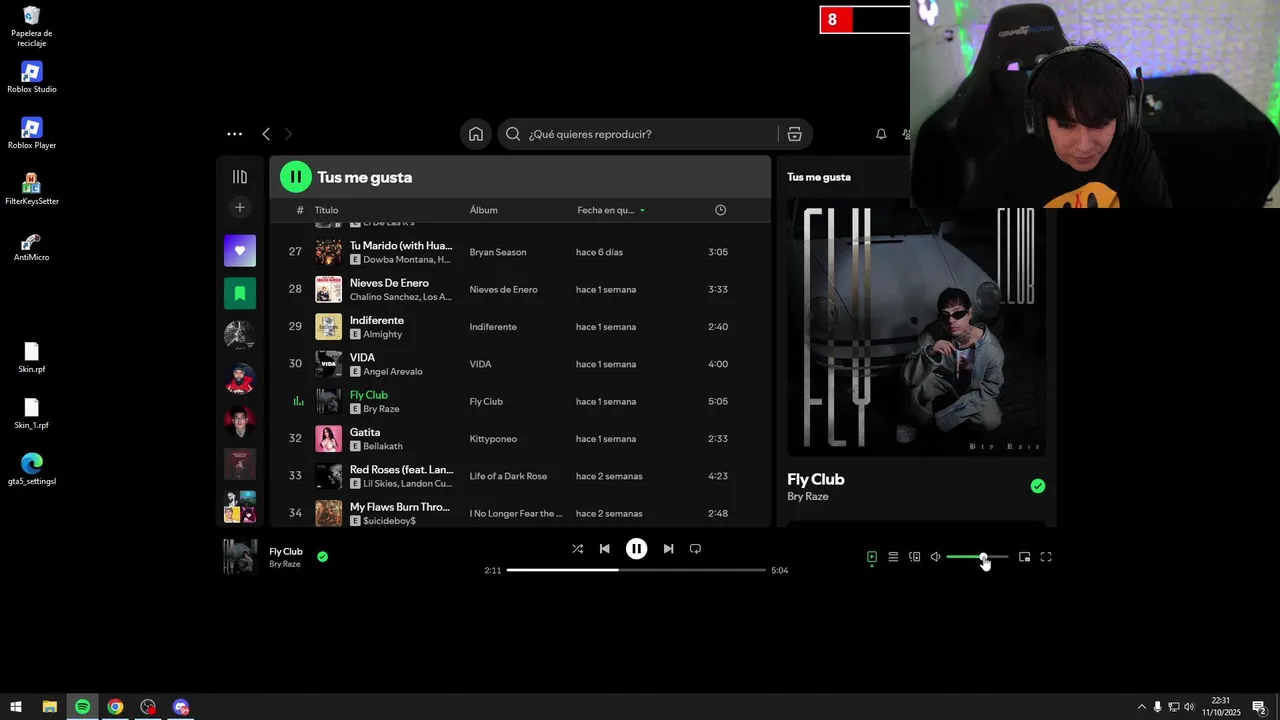Open the Browse icon in search bar
This screenshot has width=1280, height=720.
pyautogui.click(x=795, y=134)
